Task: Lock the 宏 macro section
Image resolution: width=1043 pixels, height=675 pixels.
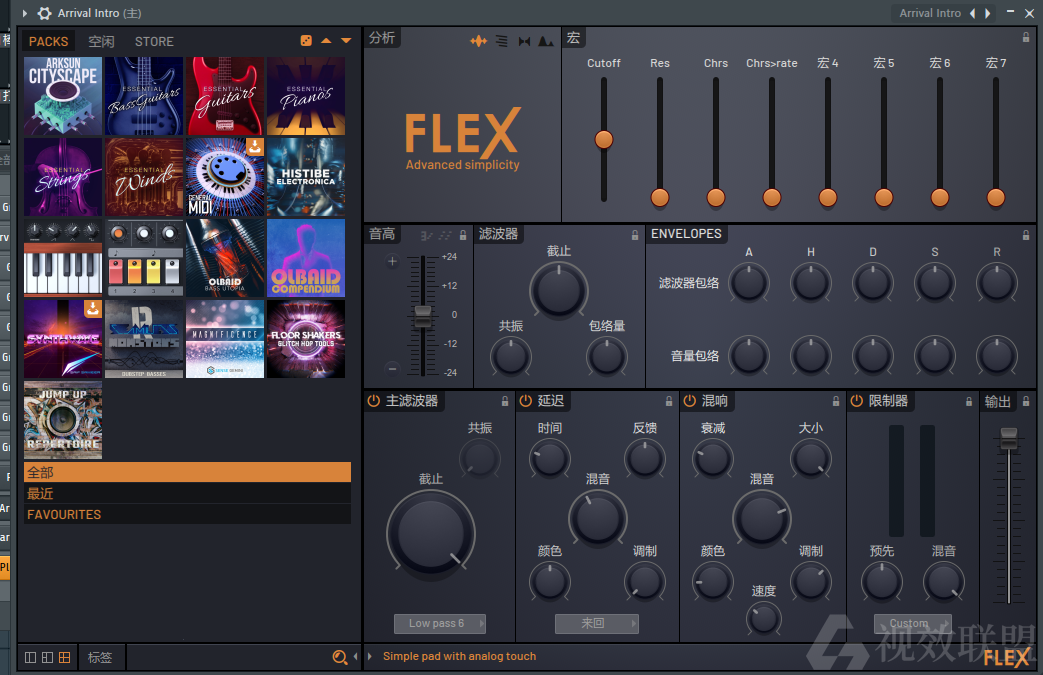Action: point(1026,37)
